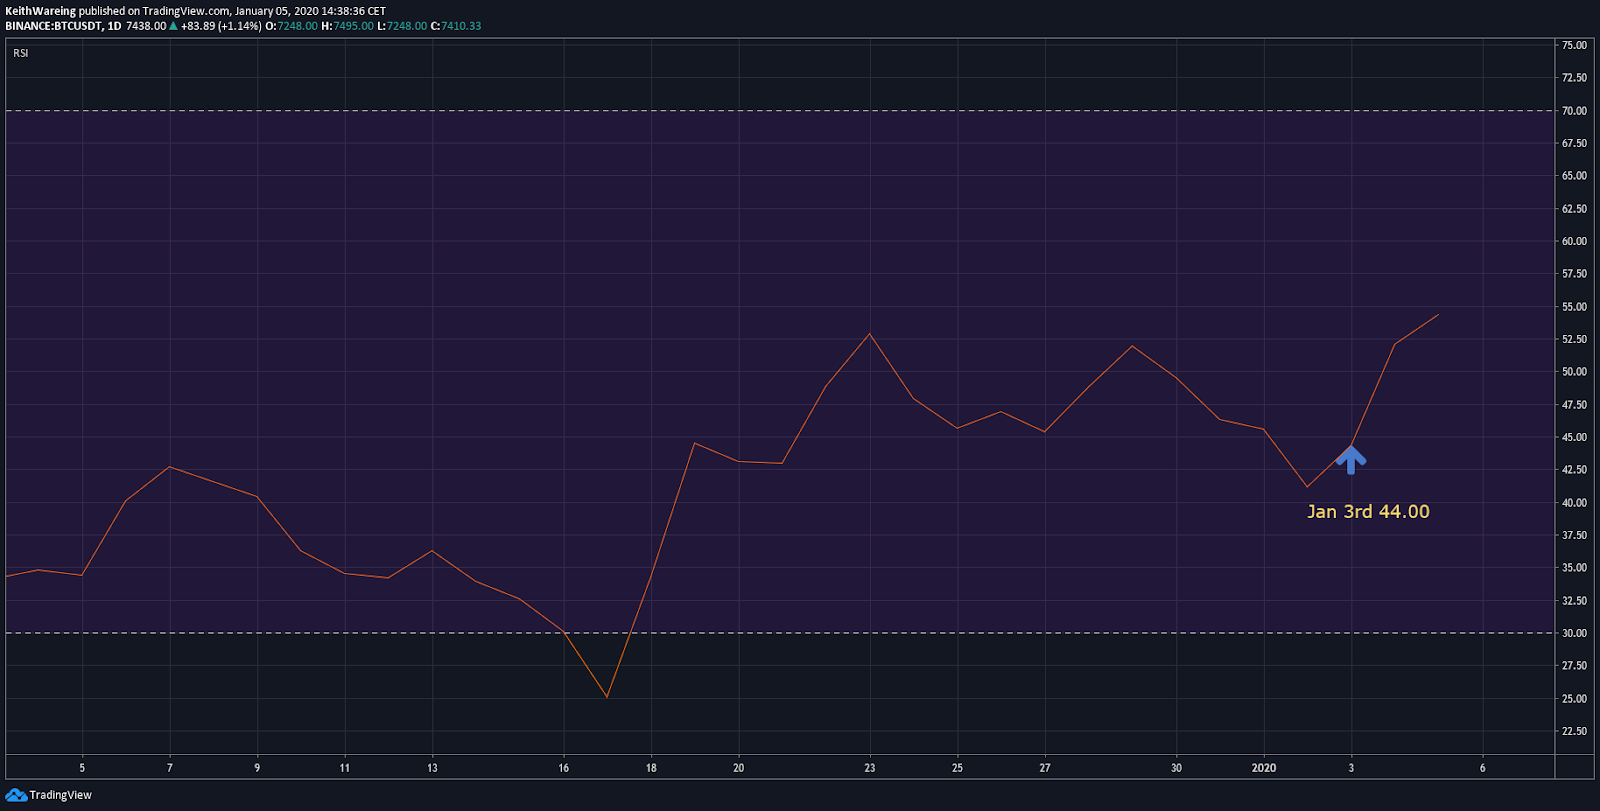Click the BINANCE:BTCUSDT symbol text
Viewport: 1600px width, 811px height.
coord(53,26)
